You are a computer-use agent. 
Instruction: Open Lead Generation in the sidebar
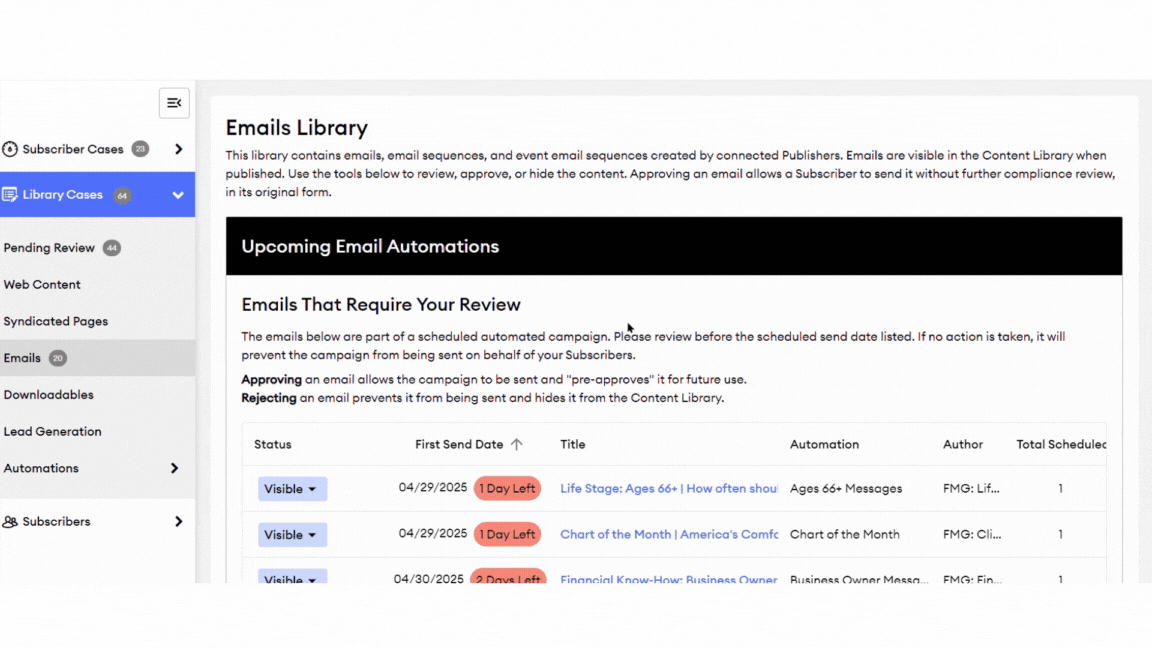click(52, 432)
